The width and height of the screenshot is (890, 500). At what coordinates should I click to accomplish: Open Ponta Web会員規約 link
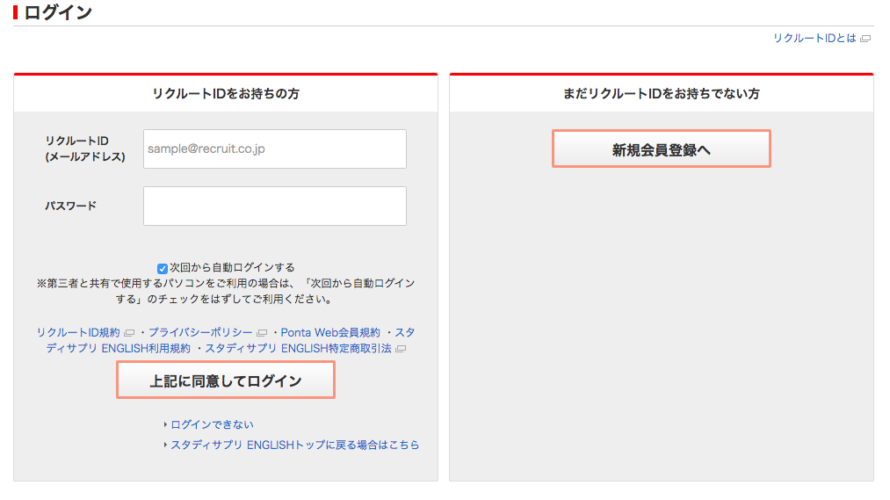330,333
